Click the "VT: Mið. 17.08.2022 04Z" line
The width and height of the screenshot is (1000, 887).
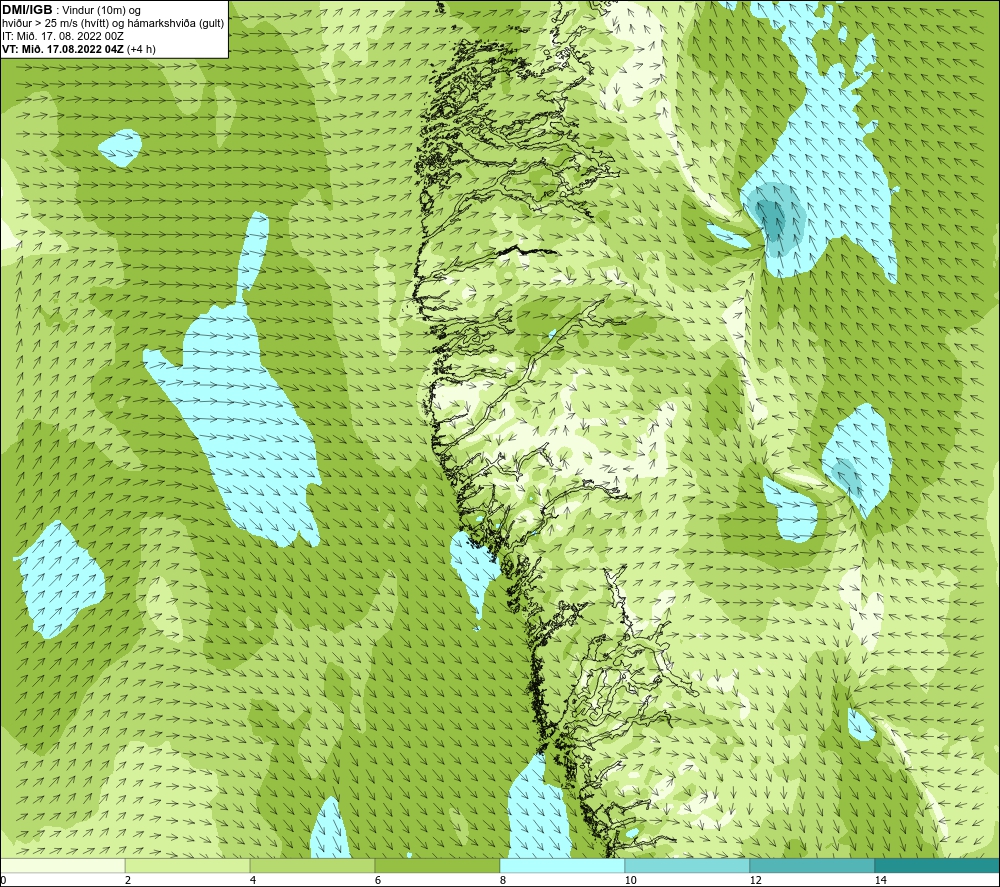[63, 49]
